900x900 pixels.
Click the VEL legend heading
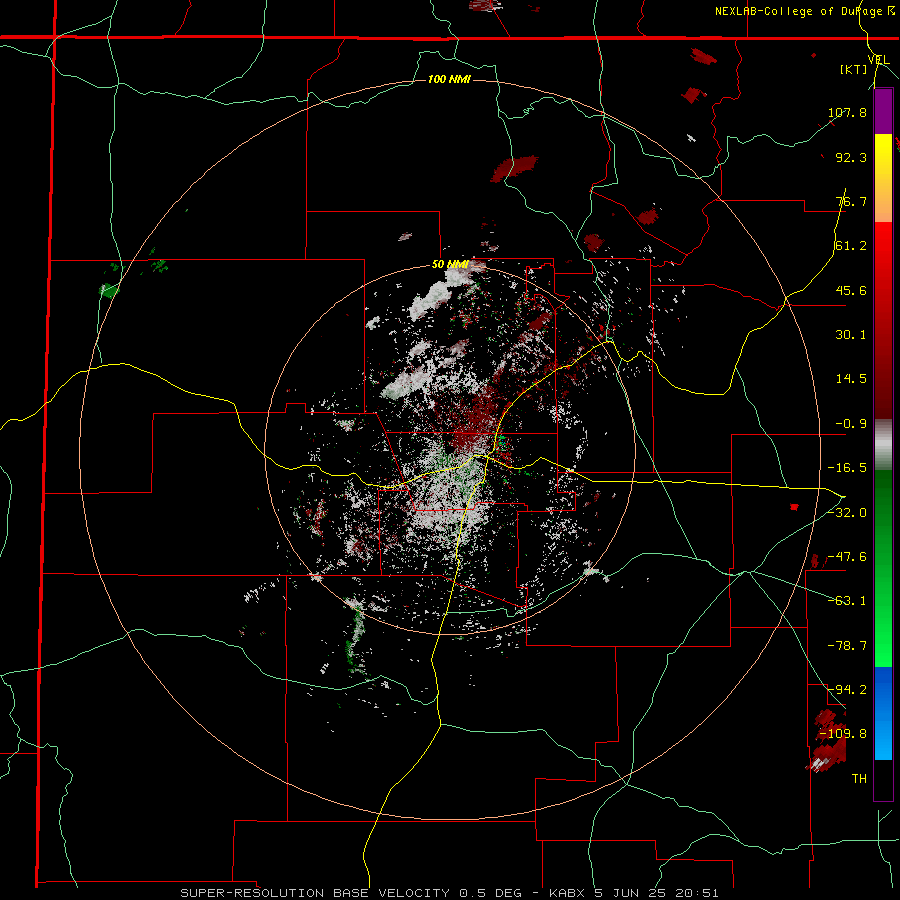878,60
